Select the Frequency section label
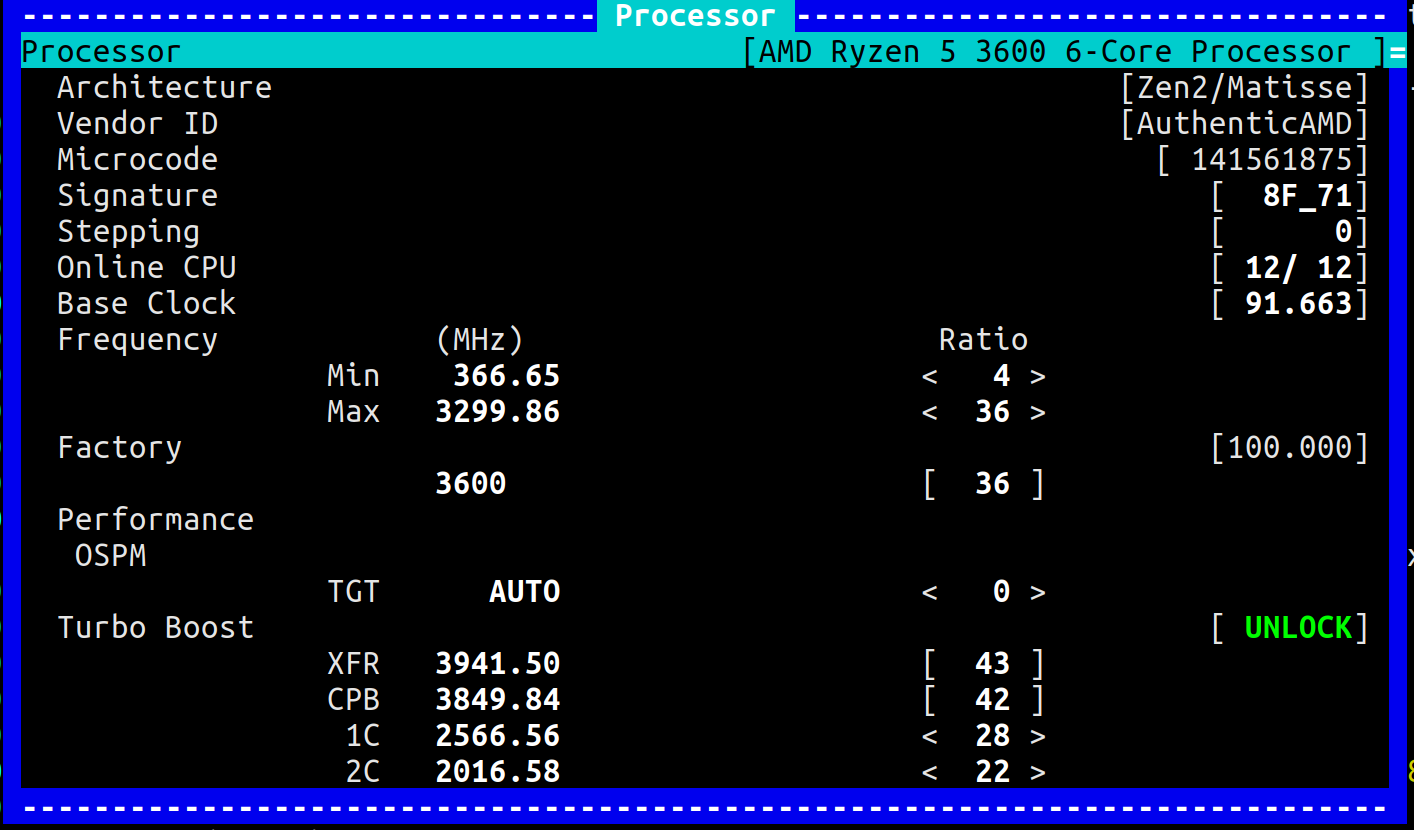The height and width of the screenshot is (830, 1414). click(137, 340)
